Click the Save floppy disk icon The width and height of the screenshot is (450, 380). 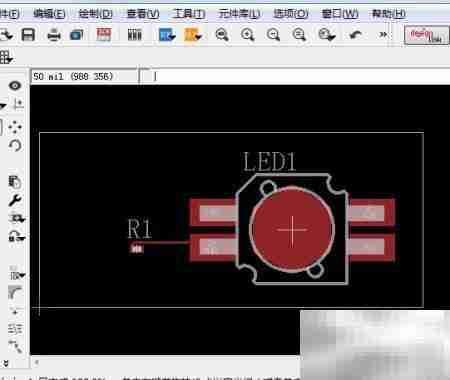click(x=28, y=35)
